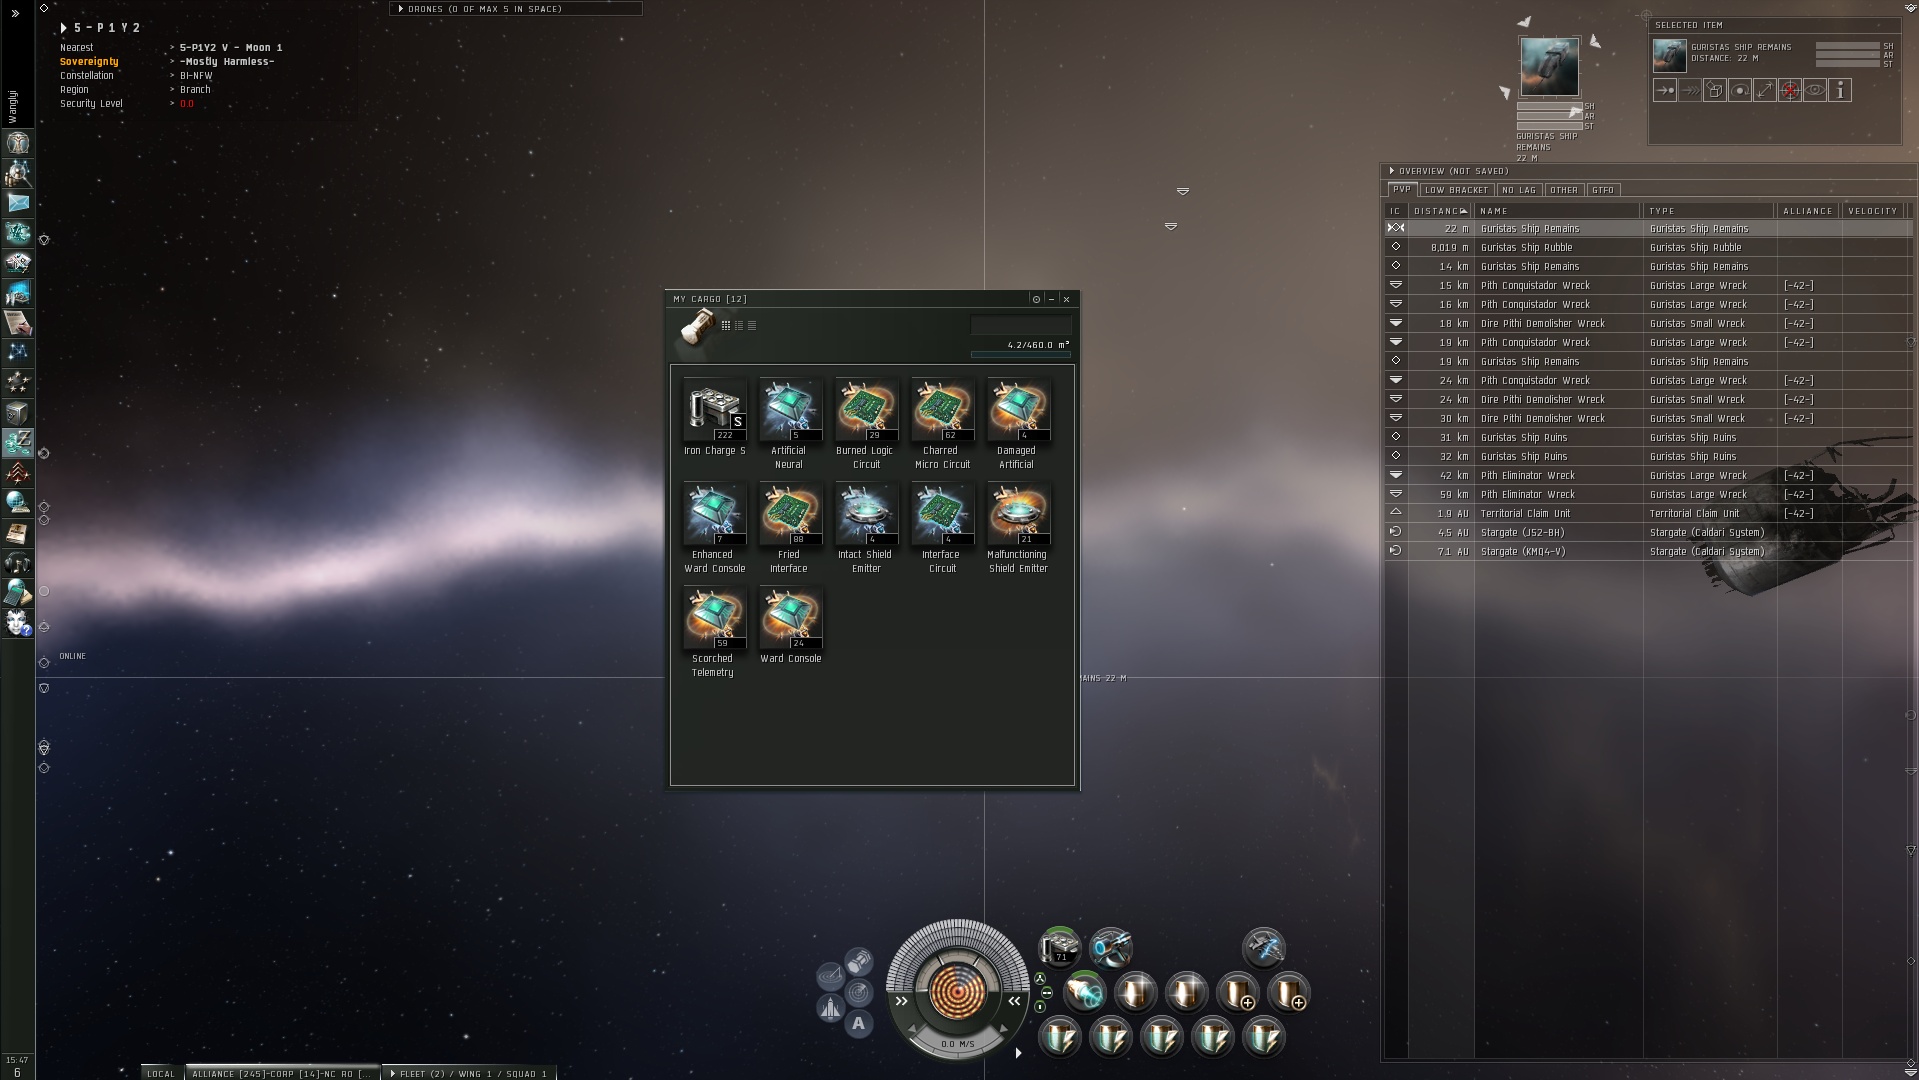Switch to the PVP overview tab
1919x1080 pixels.
pyautogui.click(x=1402, y=190)
